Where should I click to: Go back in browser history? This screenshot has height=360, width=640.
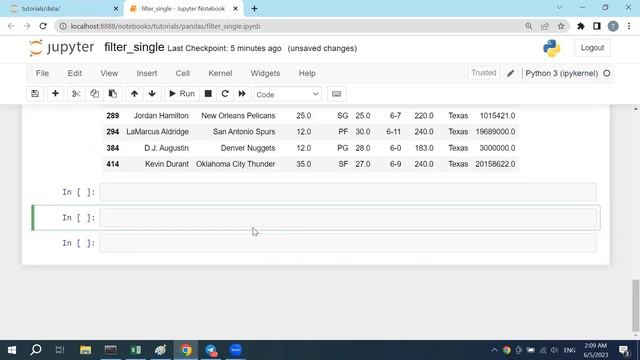11,26
